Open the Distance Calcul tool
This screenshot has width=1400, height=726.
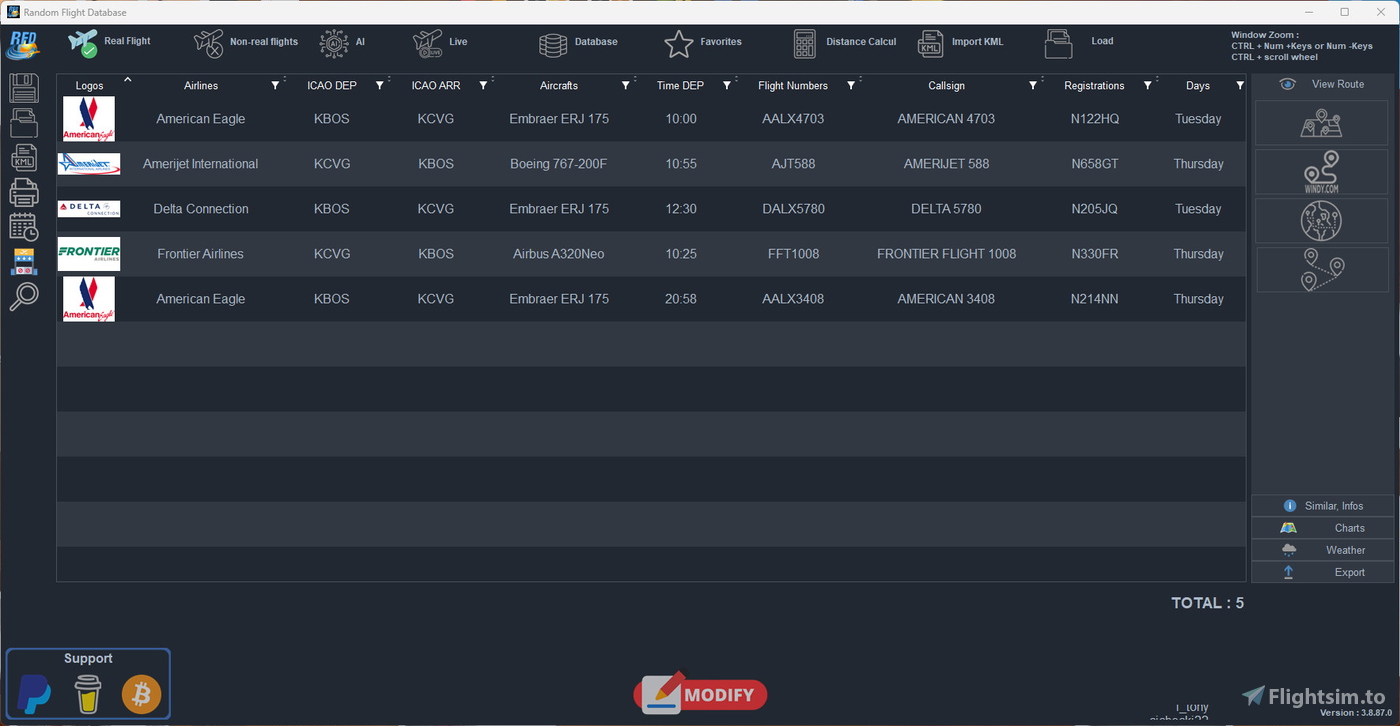tap(805, 43)
